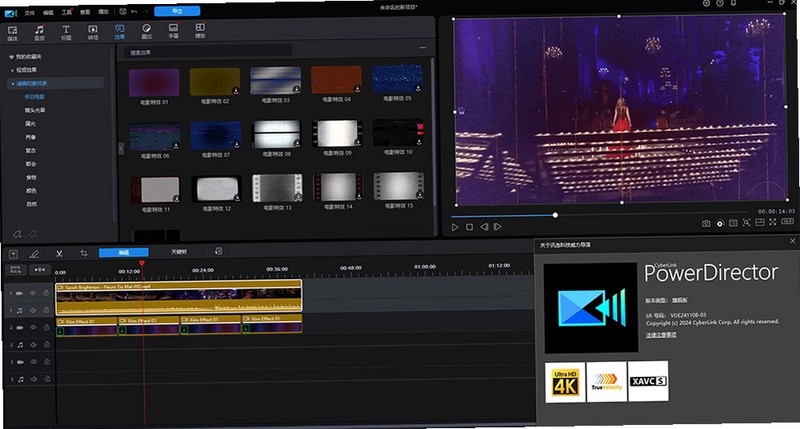
Task: Click the add tag icon under category list
Action: click(17, 234)
